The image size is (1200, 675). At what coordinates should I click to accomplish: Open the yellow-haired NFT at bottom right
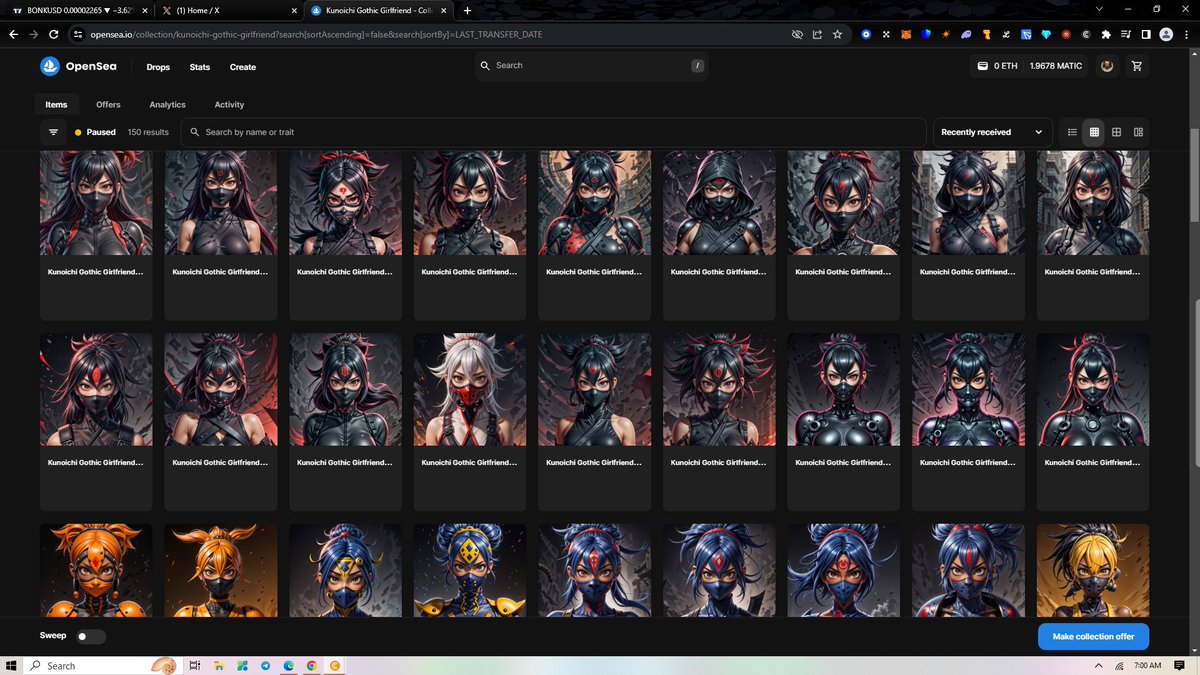pyautogui.click(x=1093, y=570)
